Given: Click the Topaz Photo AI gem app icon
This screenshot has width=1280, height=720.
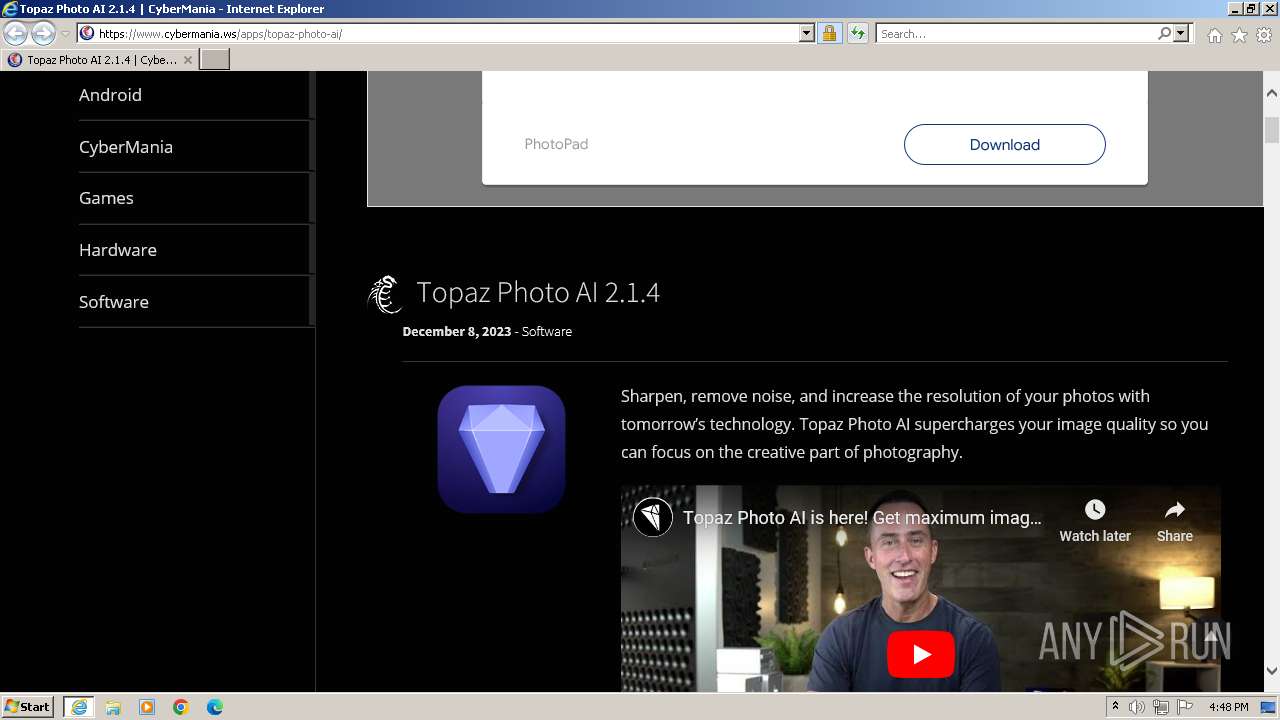Looking at the screenshot, I should tap(501, 449).
